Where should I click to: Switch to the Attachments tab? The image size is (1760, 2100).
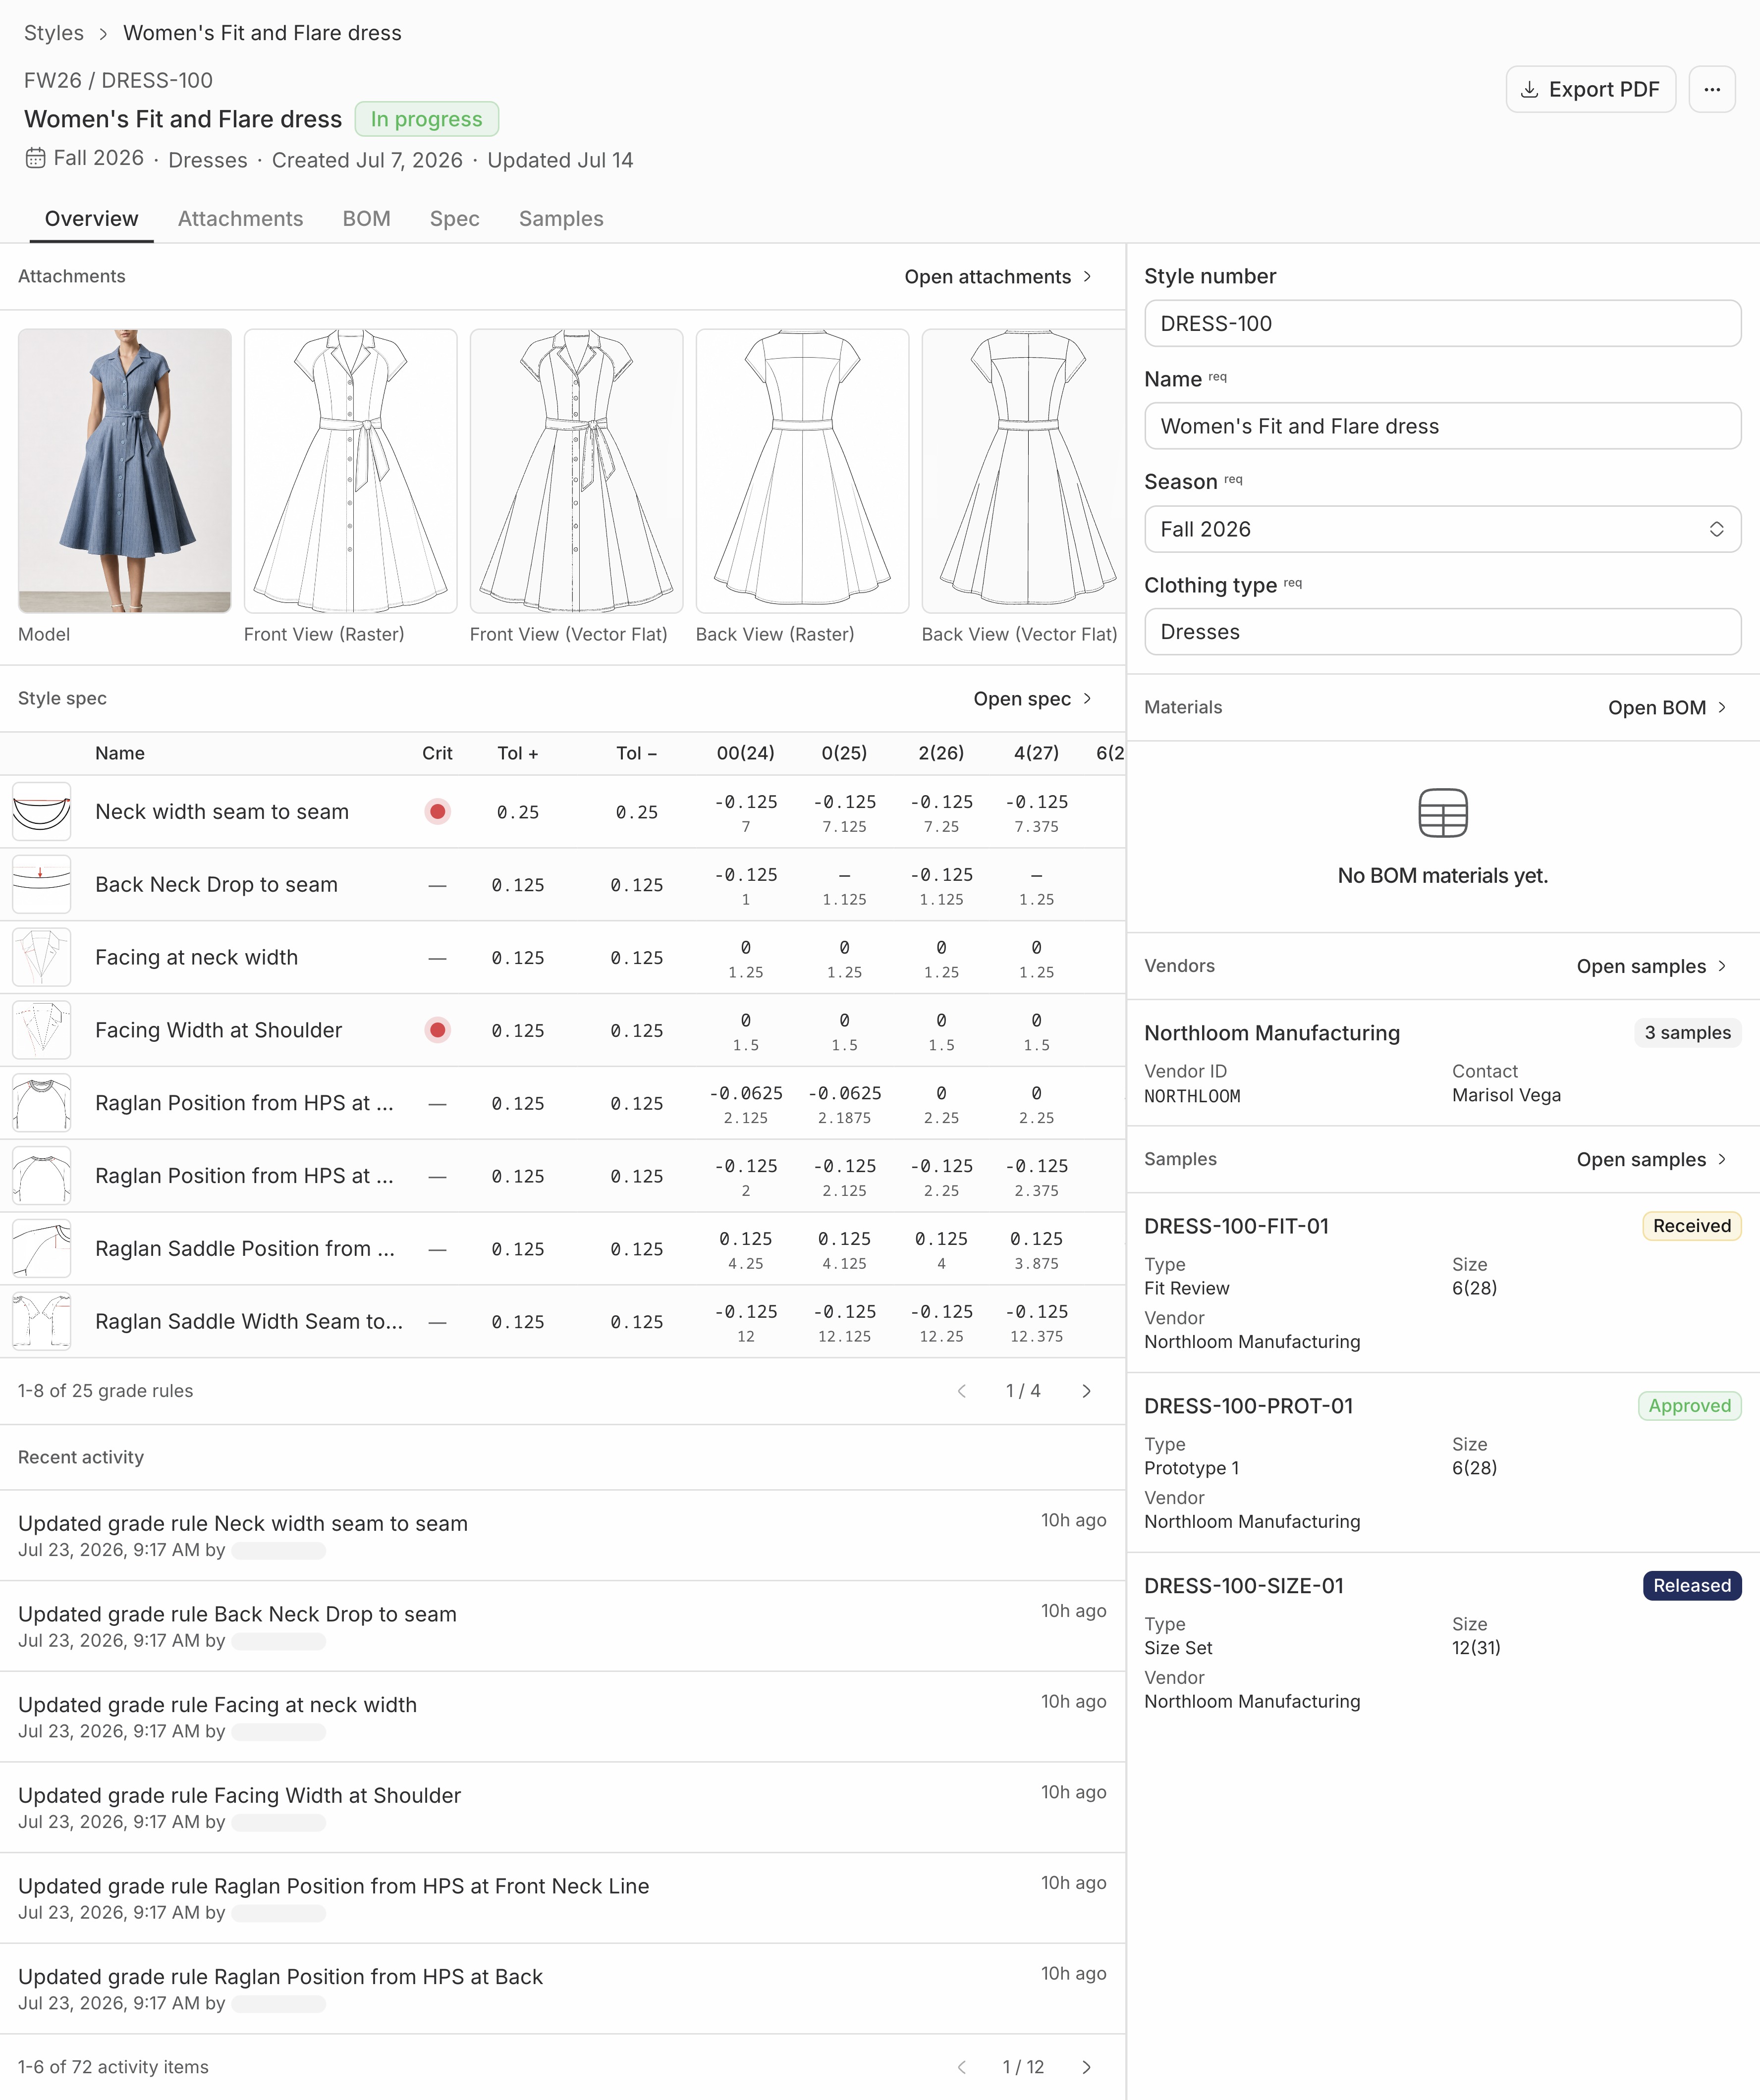tap(240, 219)
